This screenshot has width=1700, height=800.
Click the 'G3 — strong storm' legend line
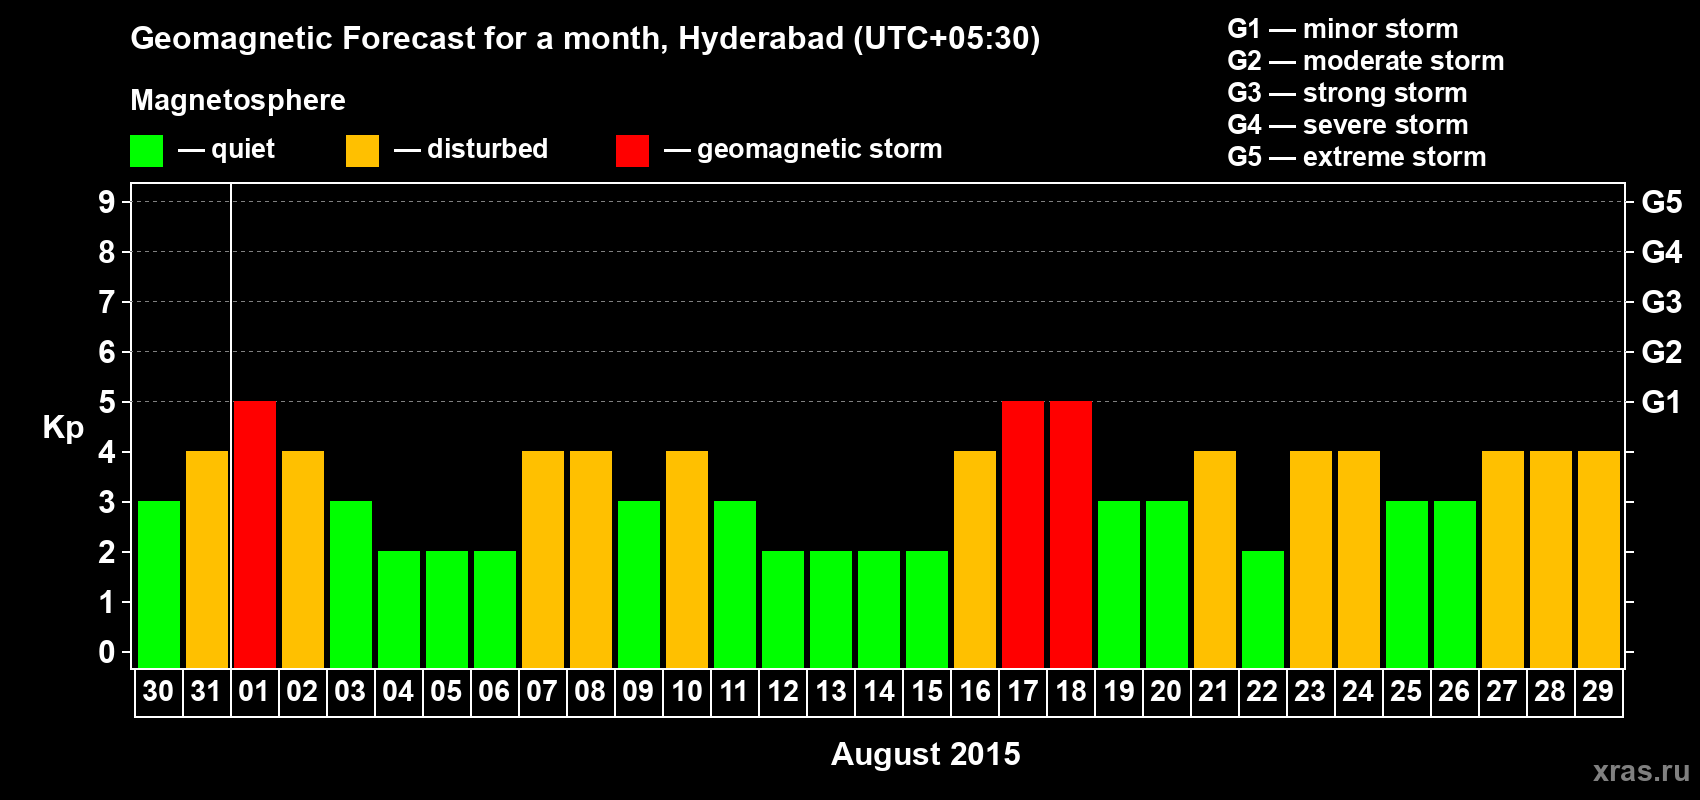tap(1347, 93)
